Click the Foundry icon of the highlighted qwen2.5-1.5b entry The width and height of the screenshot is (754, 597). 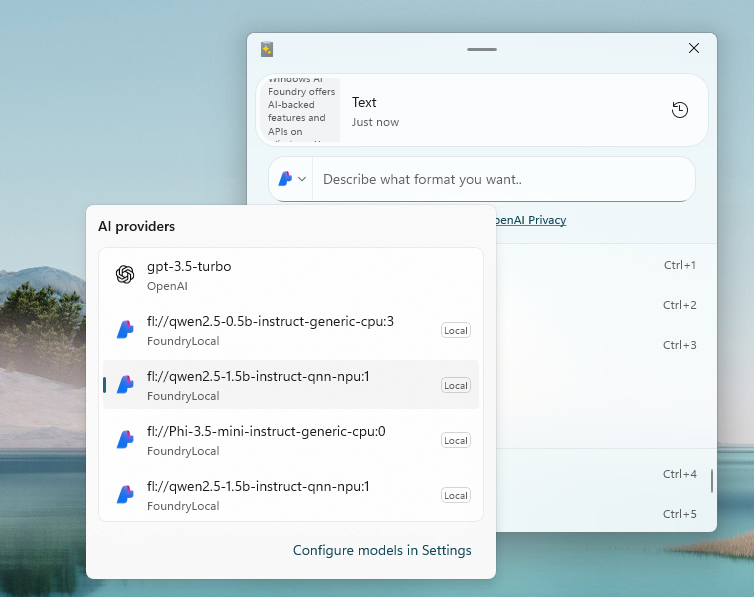click(125, 385)
